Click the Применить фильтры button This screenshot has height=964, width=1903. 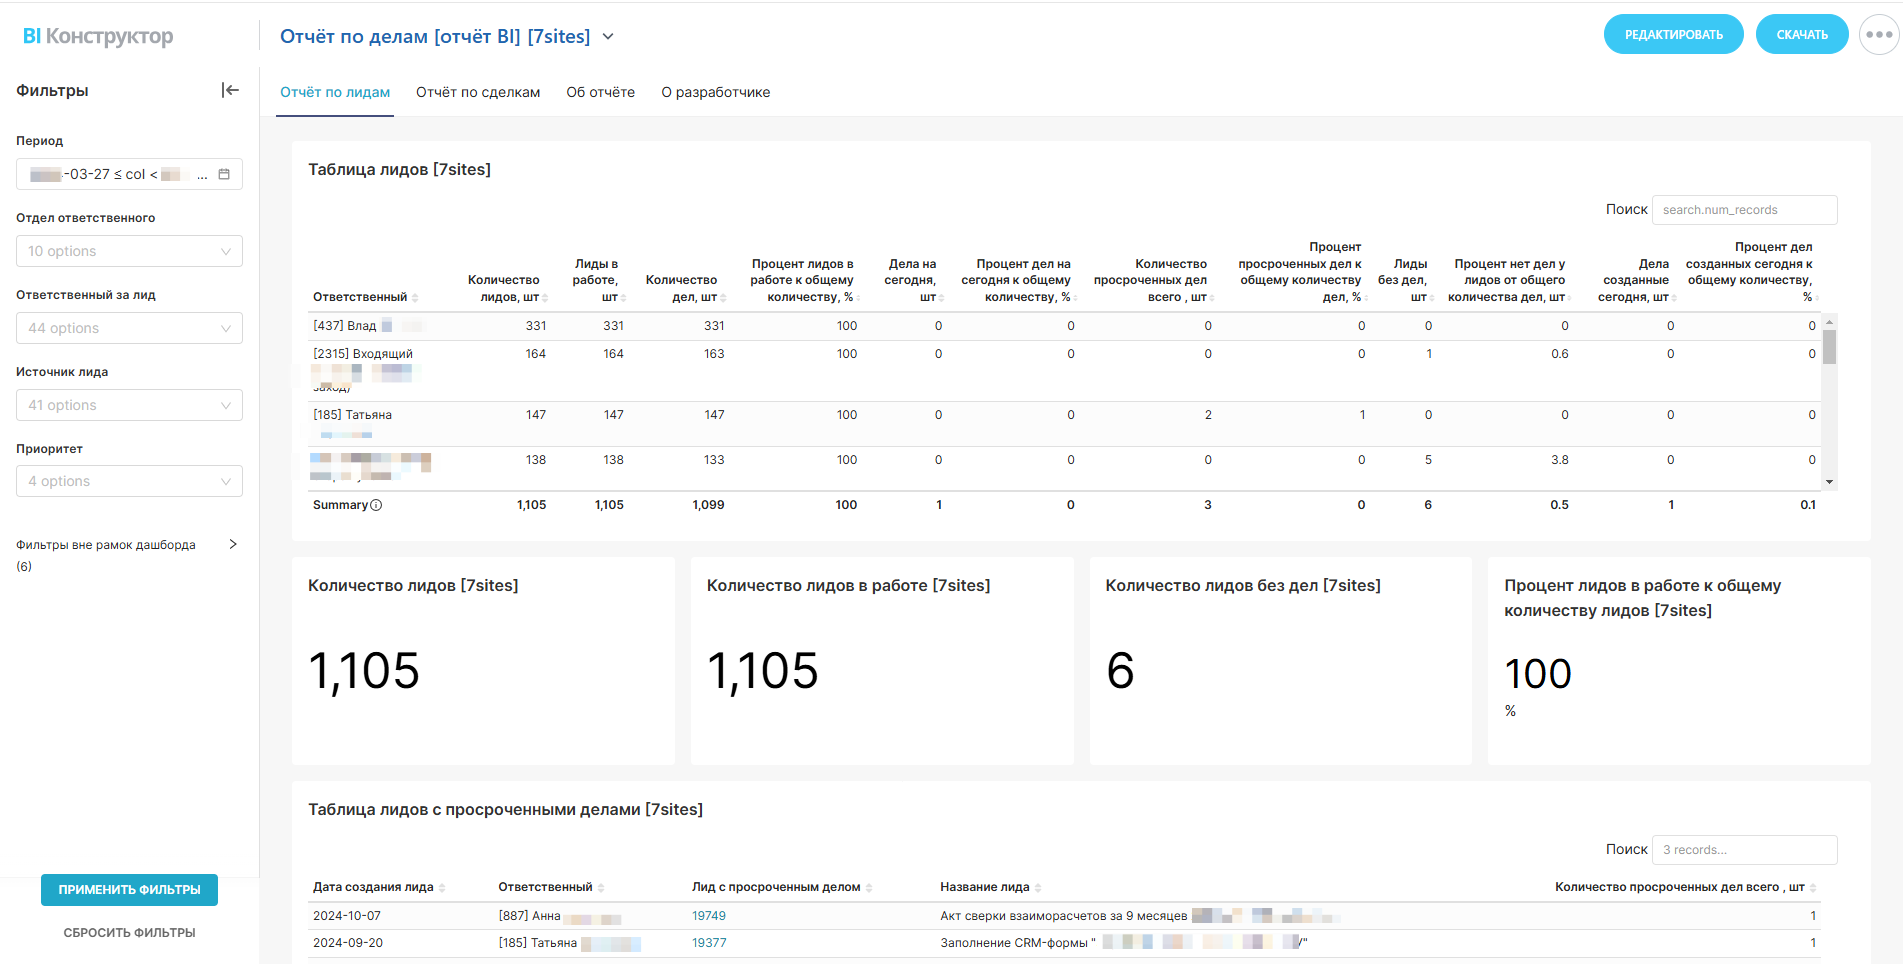129,889
